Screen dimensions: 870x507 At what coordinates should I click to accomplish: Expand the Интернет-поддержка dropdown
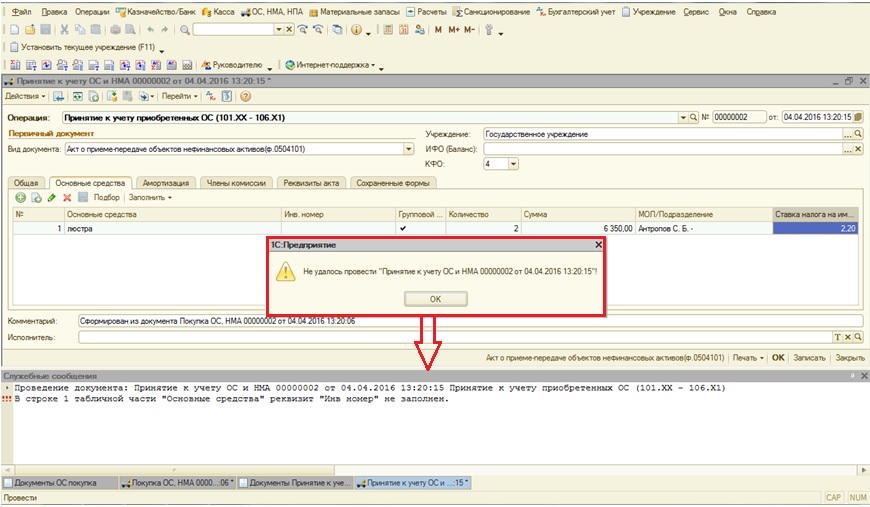(330, 65)
